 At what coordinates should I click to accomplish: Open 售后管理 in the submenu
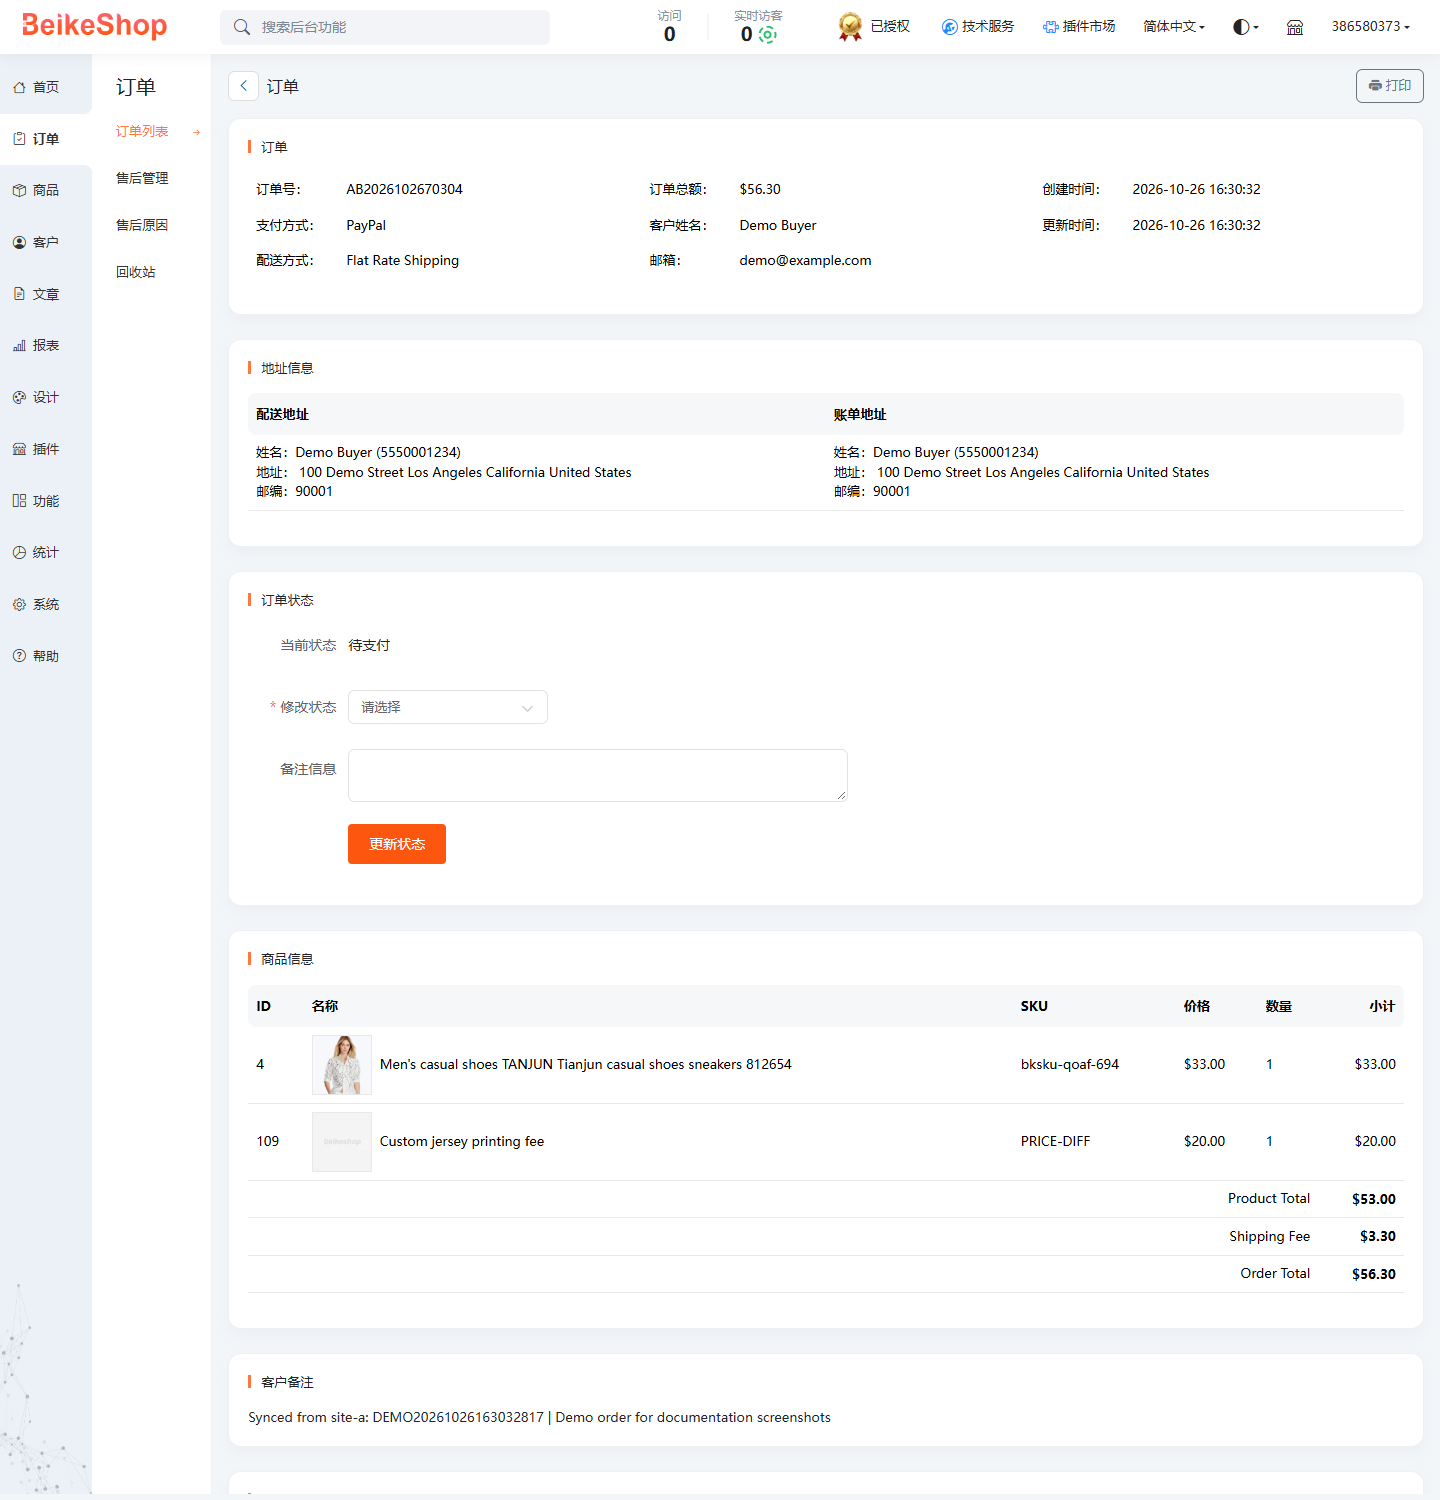pos(142,178)
